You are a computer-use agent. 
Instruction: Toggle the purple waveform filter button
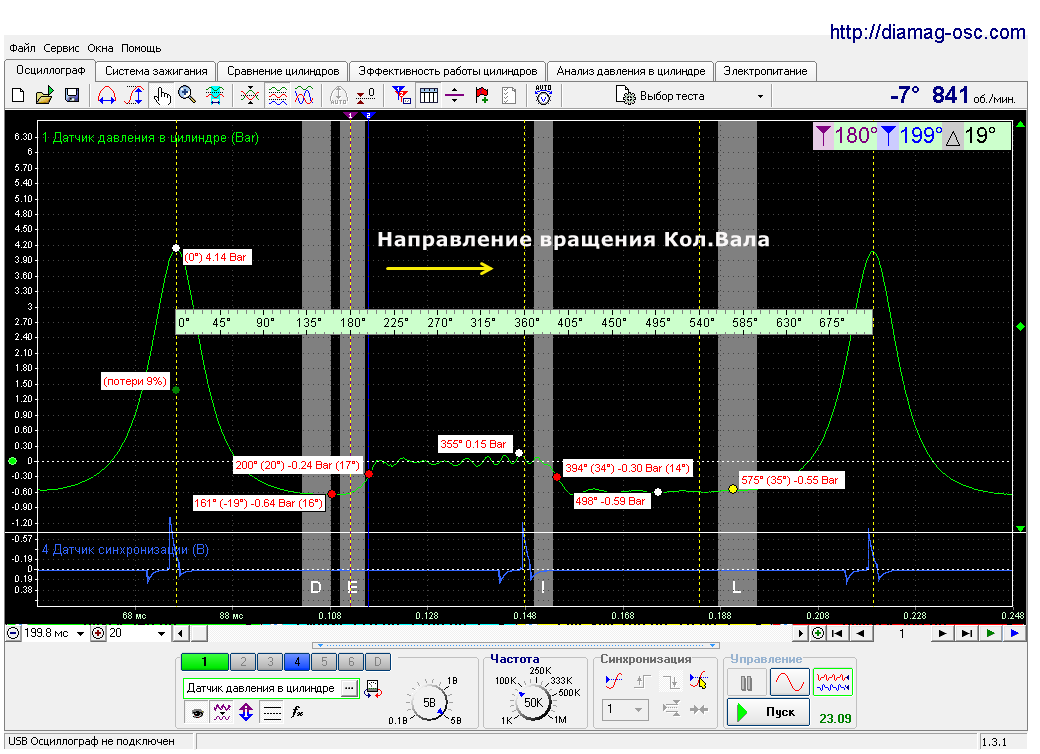pos(222,713)
